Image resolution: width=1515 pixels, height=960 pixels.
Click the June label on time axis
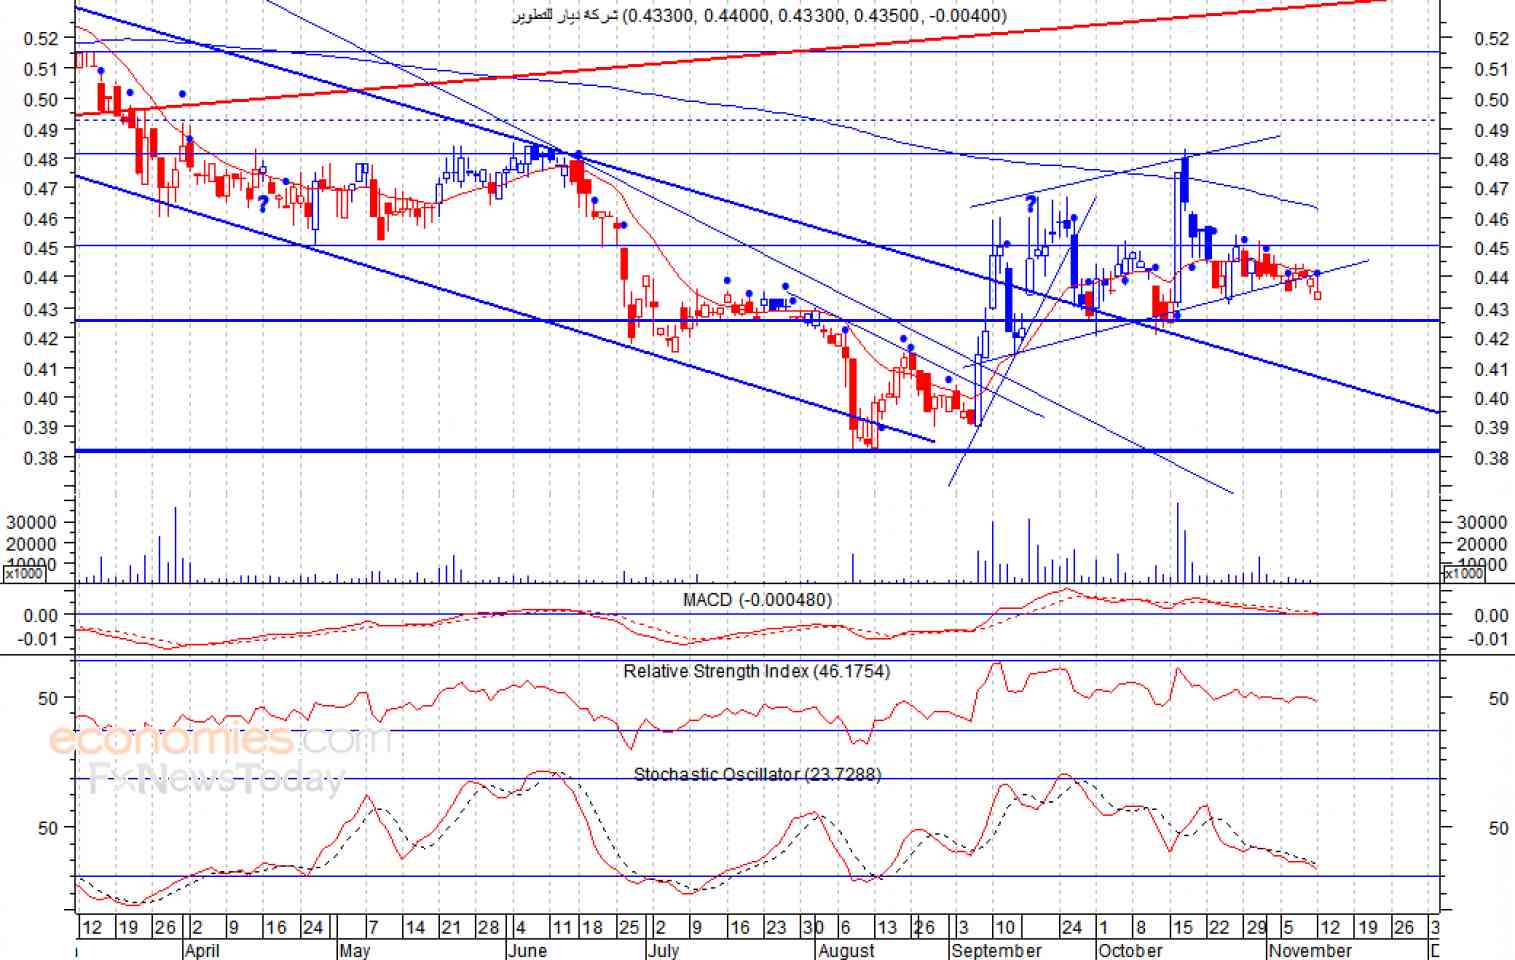(x=527, y=950)
